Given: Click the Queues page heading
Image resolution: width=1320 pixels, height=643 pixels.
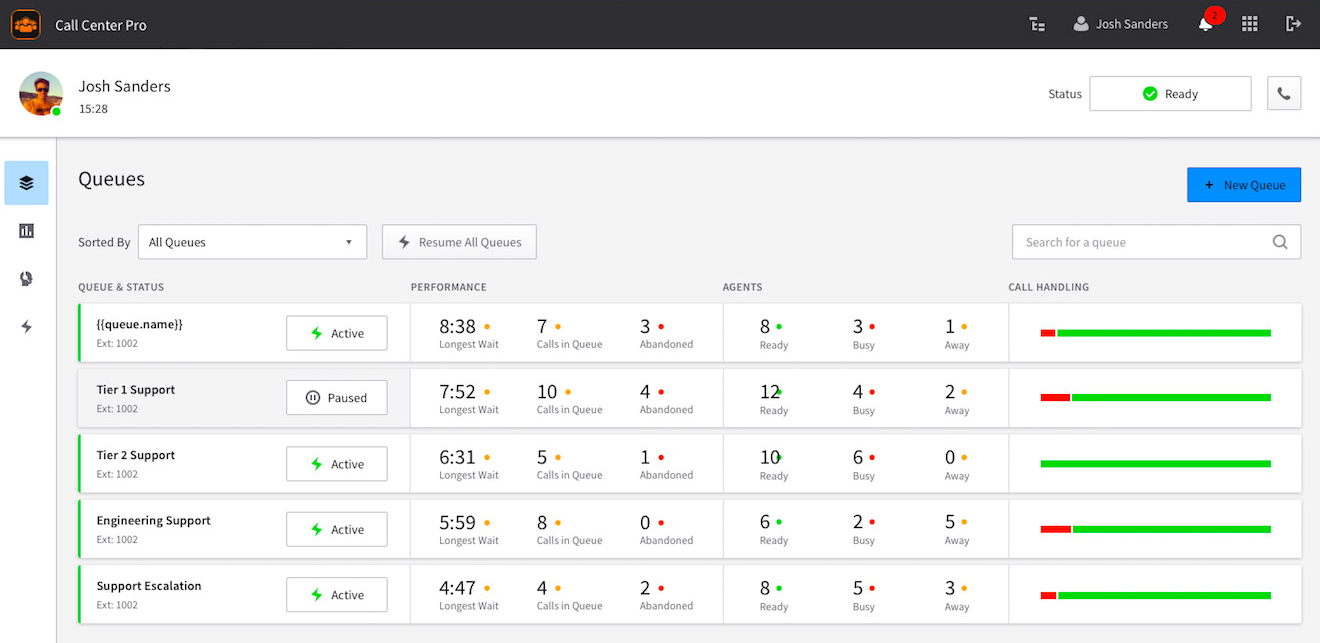Looking at the screenshot, I should pyautogui.click(x=111, y=179).
